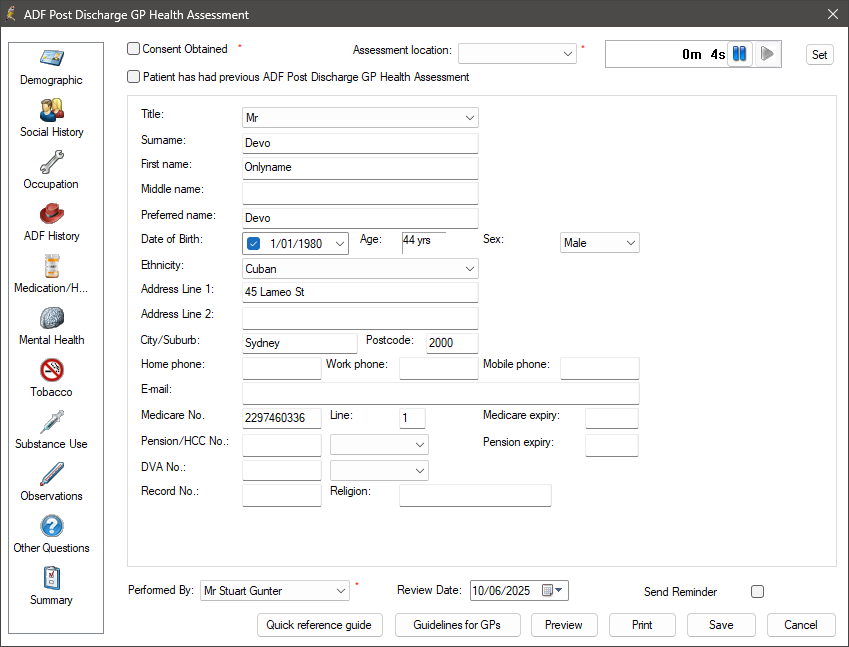Open the Mental Health brain icon
Viewport: 849px width, 647px height.
[51, 318]
